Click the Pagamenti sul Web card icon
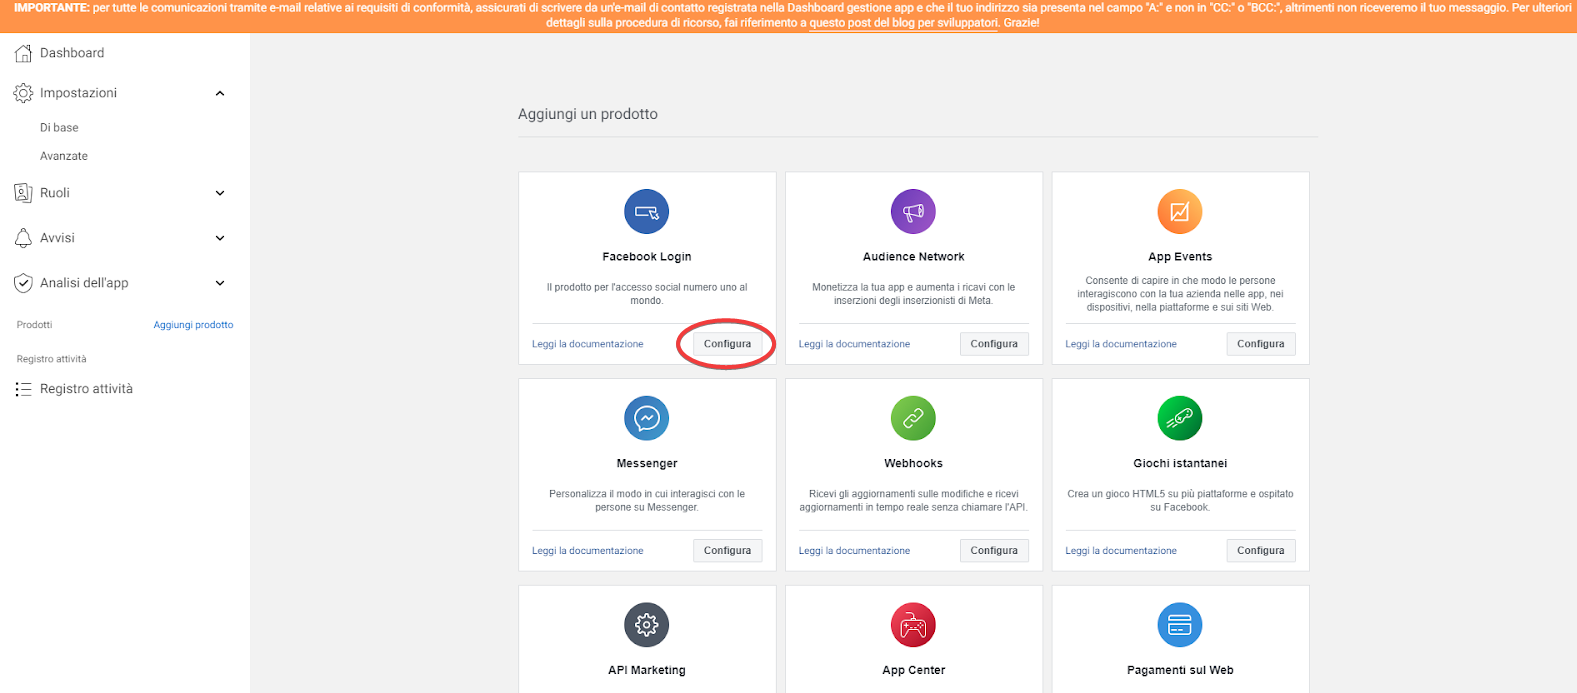Image resolution: width=1577 pixels, height=693 pixels. [1180, 625]
